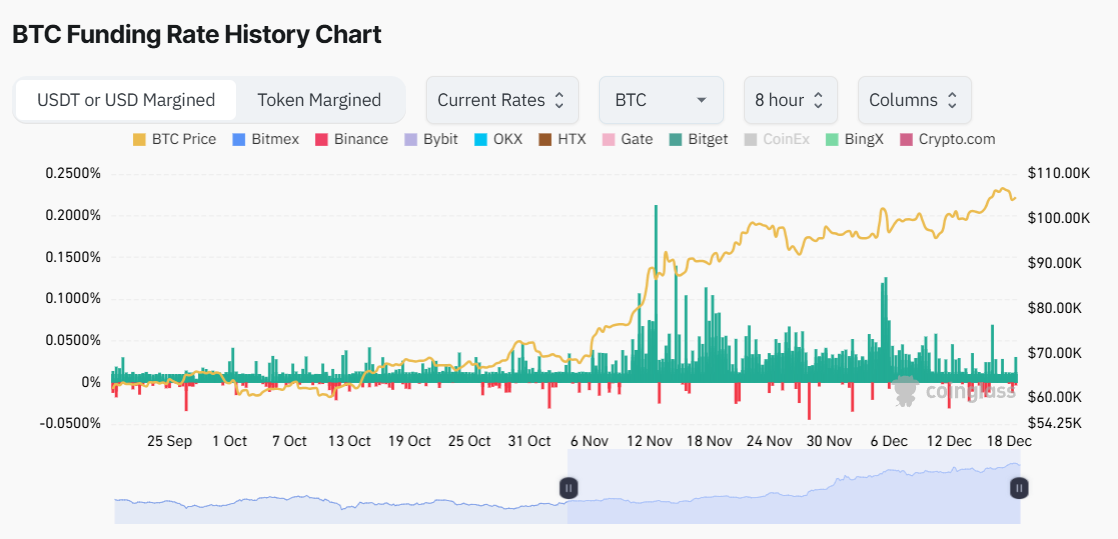Click the 25 Sep date label
This screenshot has height=539, width=1118.
(170, 441)
